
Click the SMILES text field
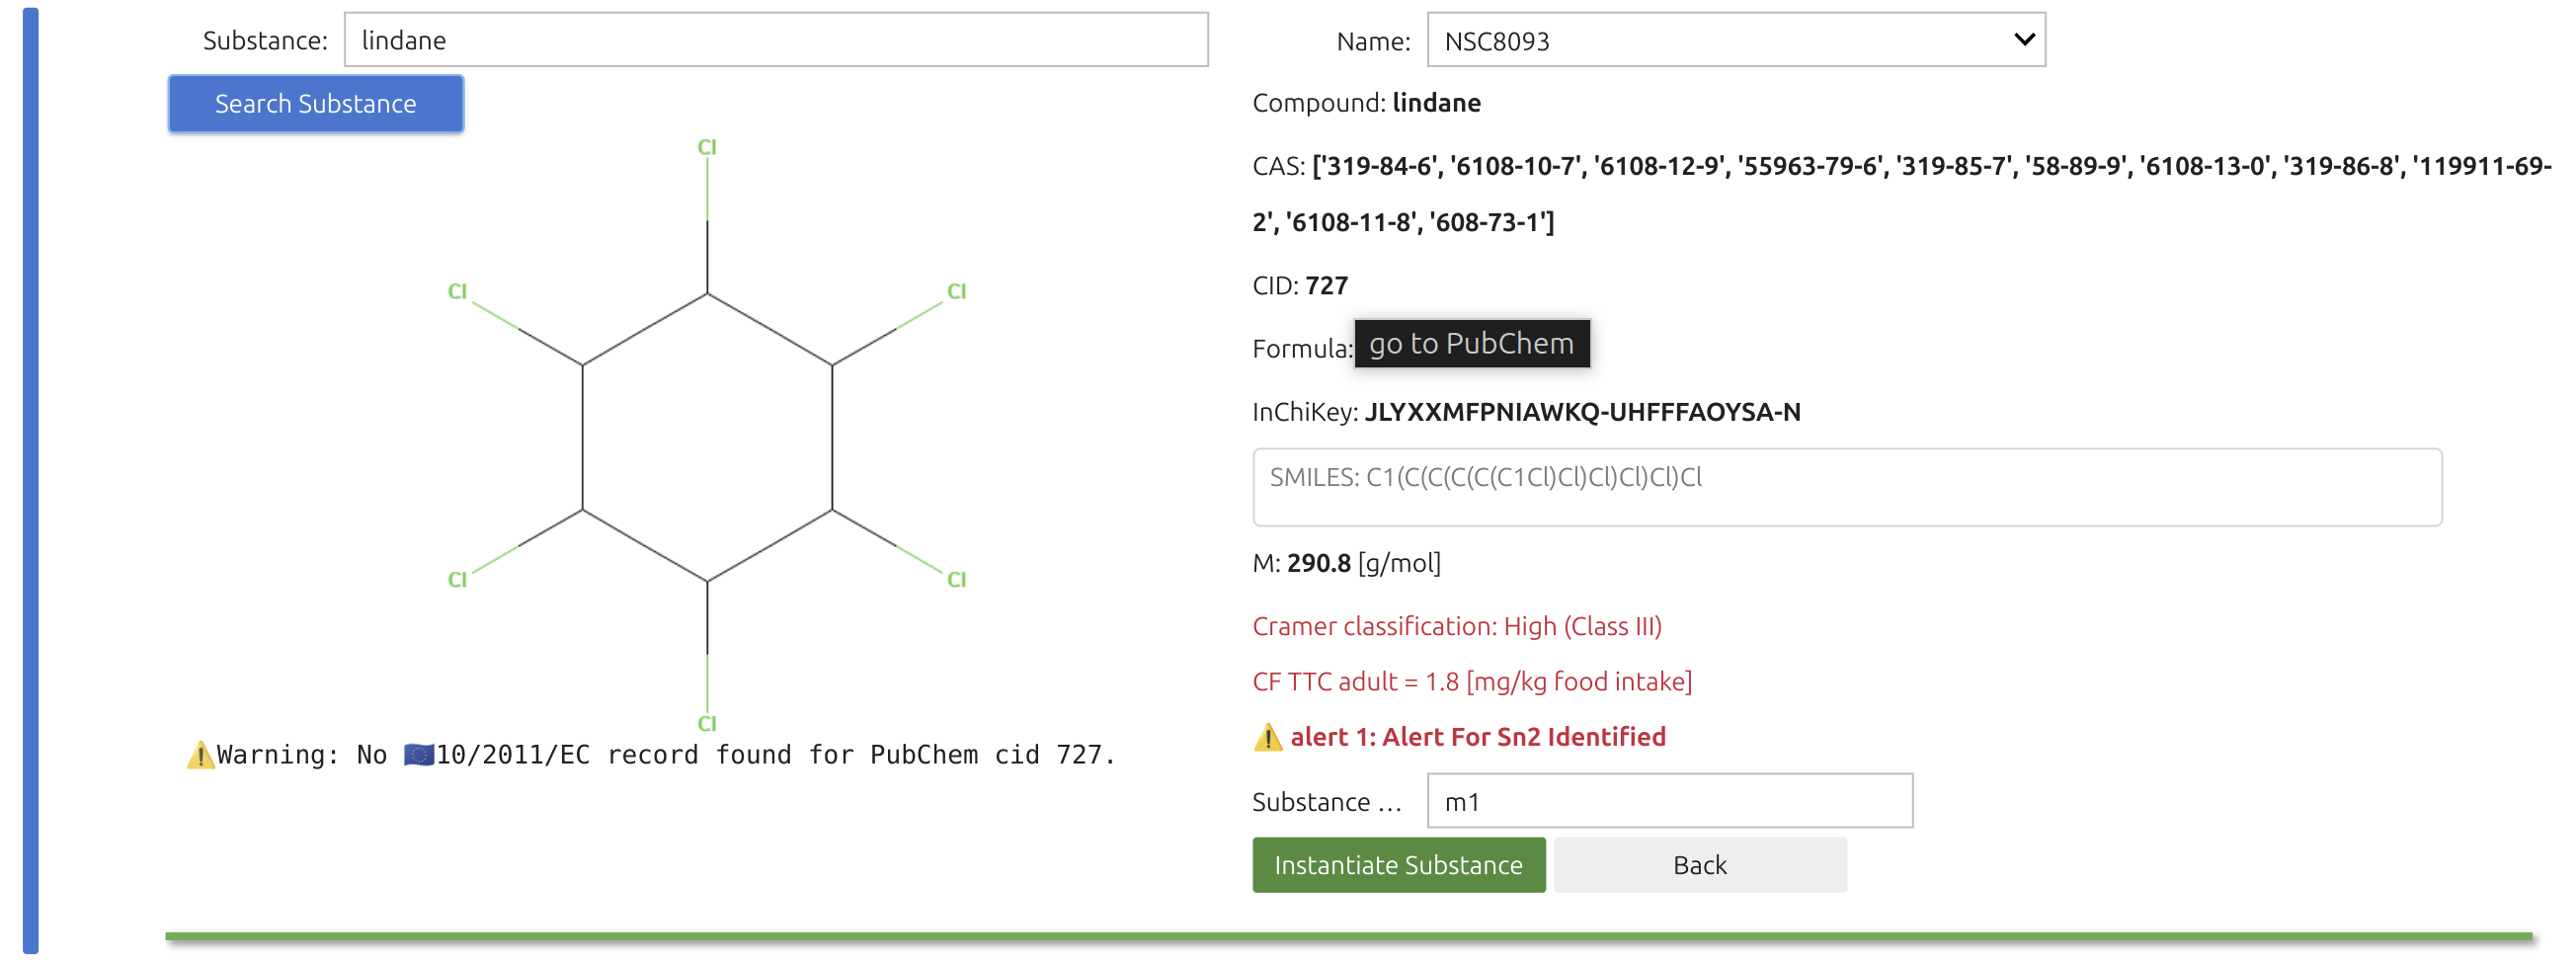point(1846,487)
